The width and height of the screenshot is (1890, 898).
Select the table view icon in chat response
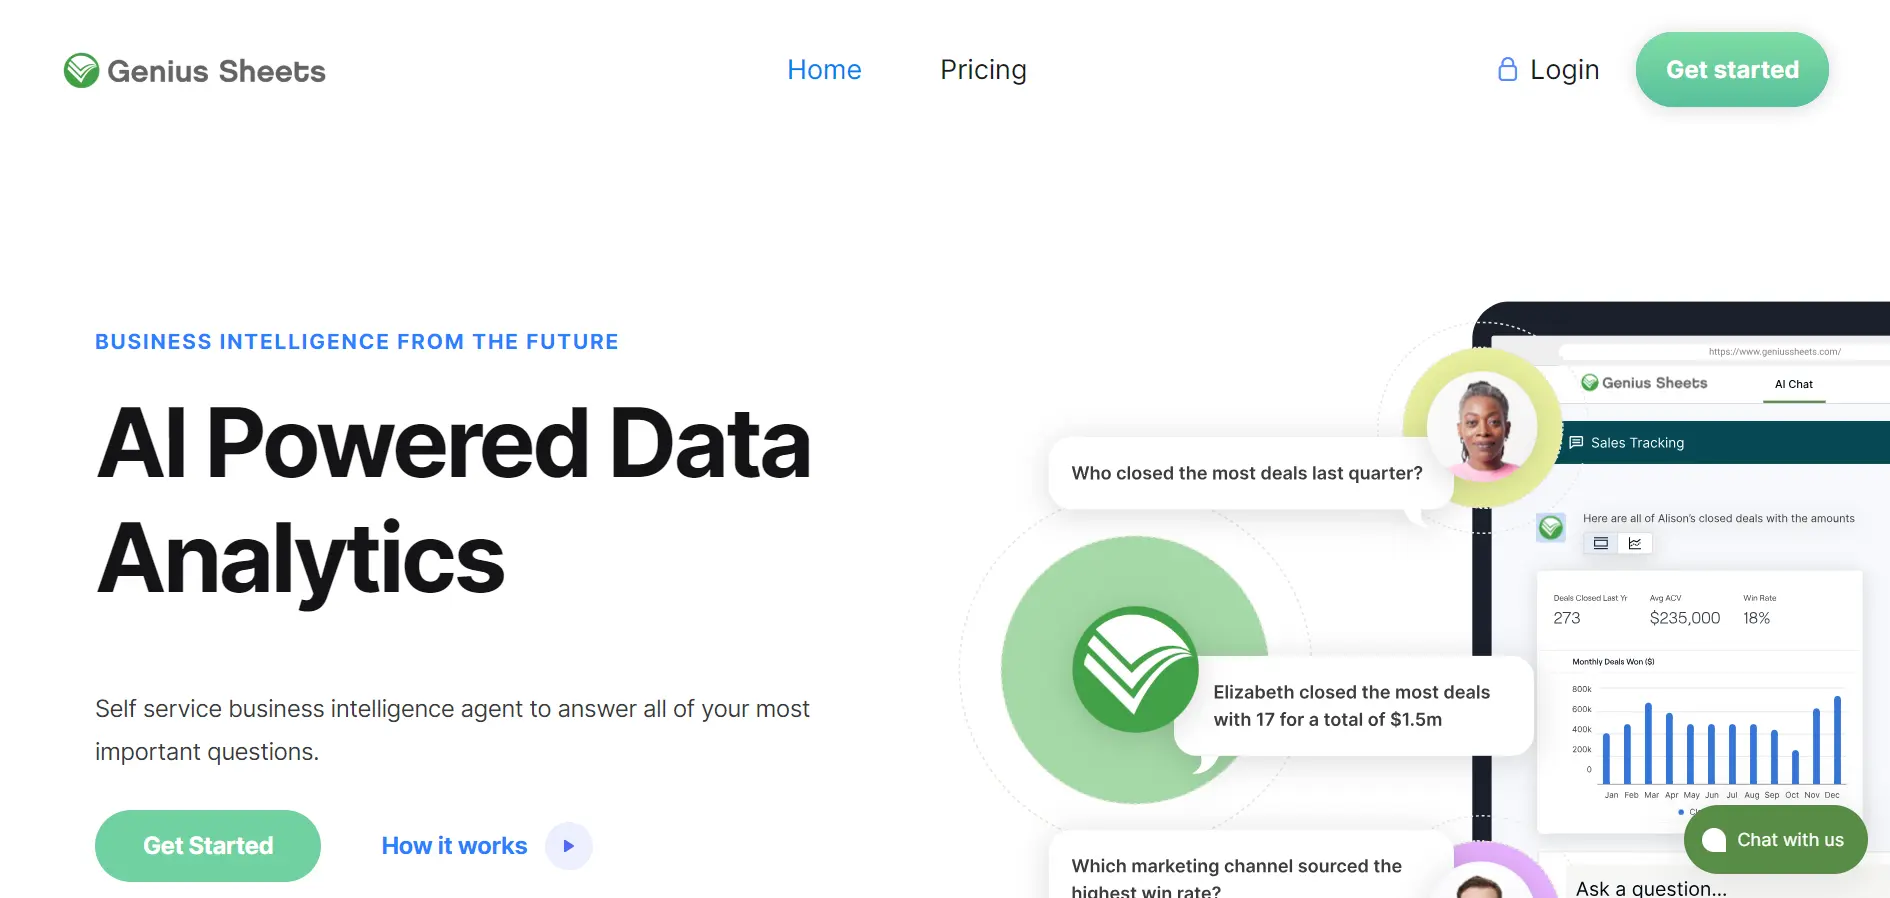[1601, 543]
